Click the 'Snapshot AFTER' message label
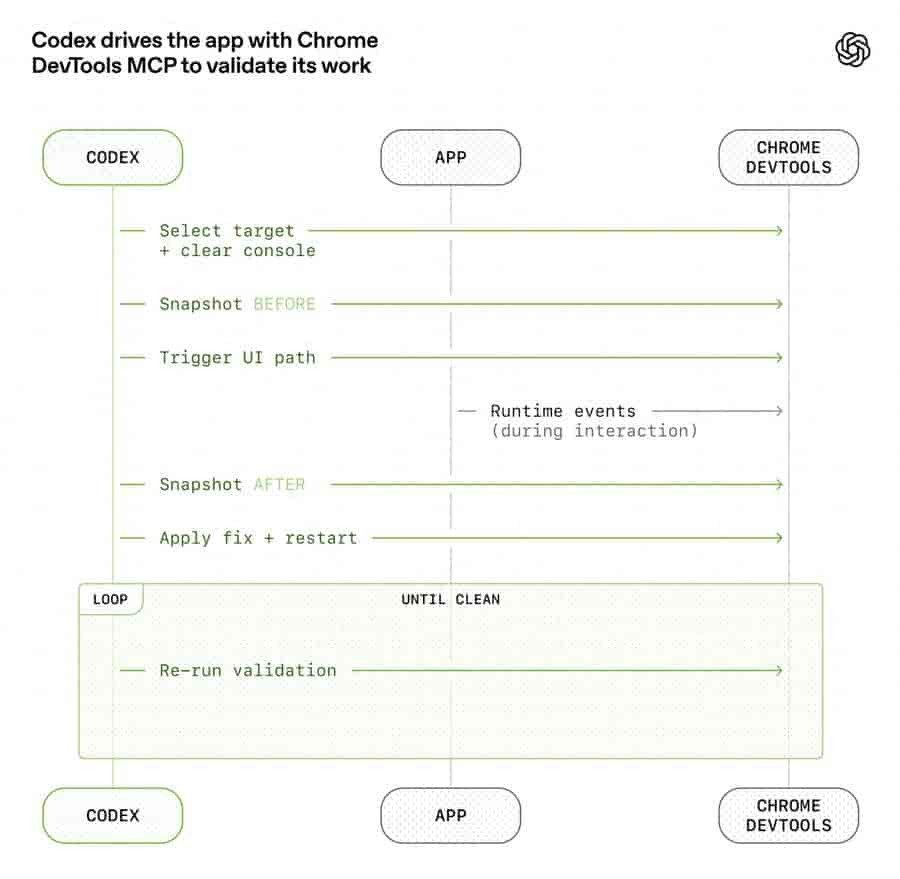This screenshot has height=879, width=900. click(232, 485)
